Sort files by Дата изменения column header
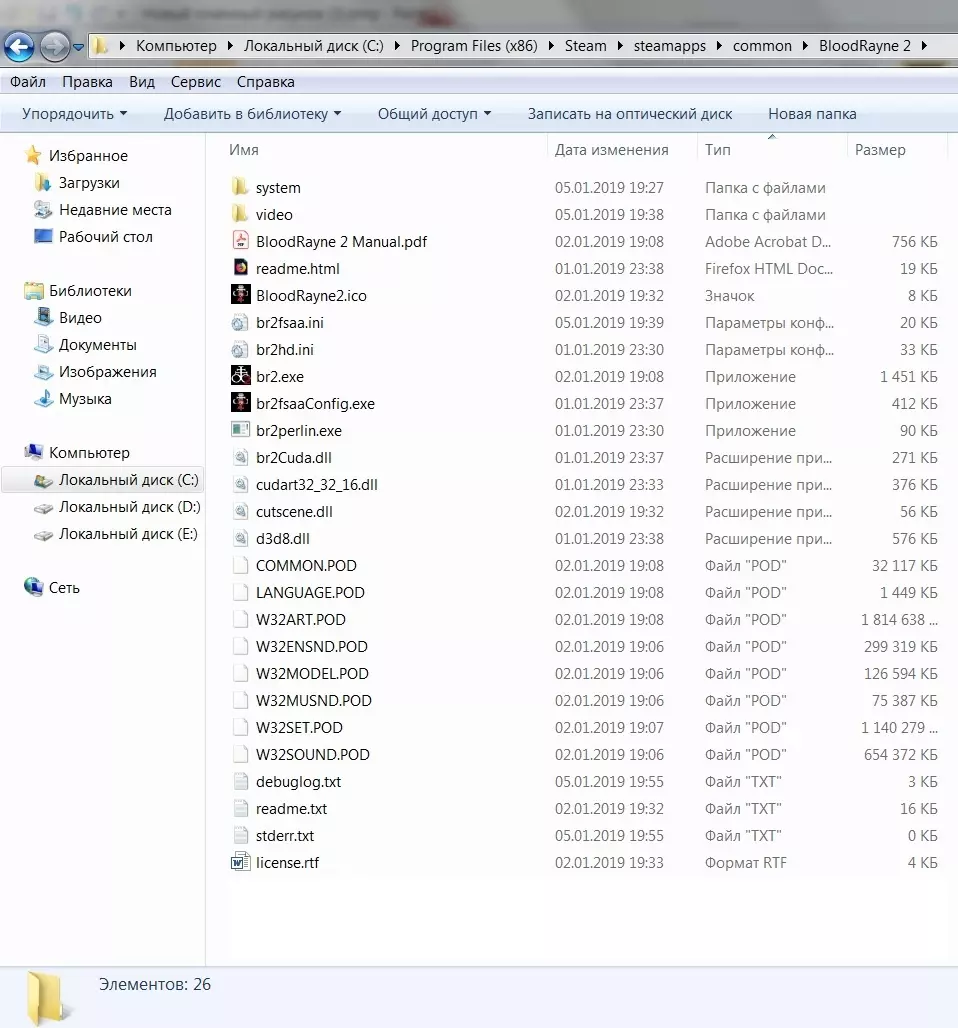The height and width of the screenshot is (1028, 958). [x=611, y=150]
